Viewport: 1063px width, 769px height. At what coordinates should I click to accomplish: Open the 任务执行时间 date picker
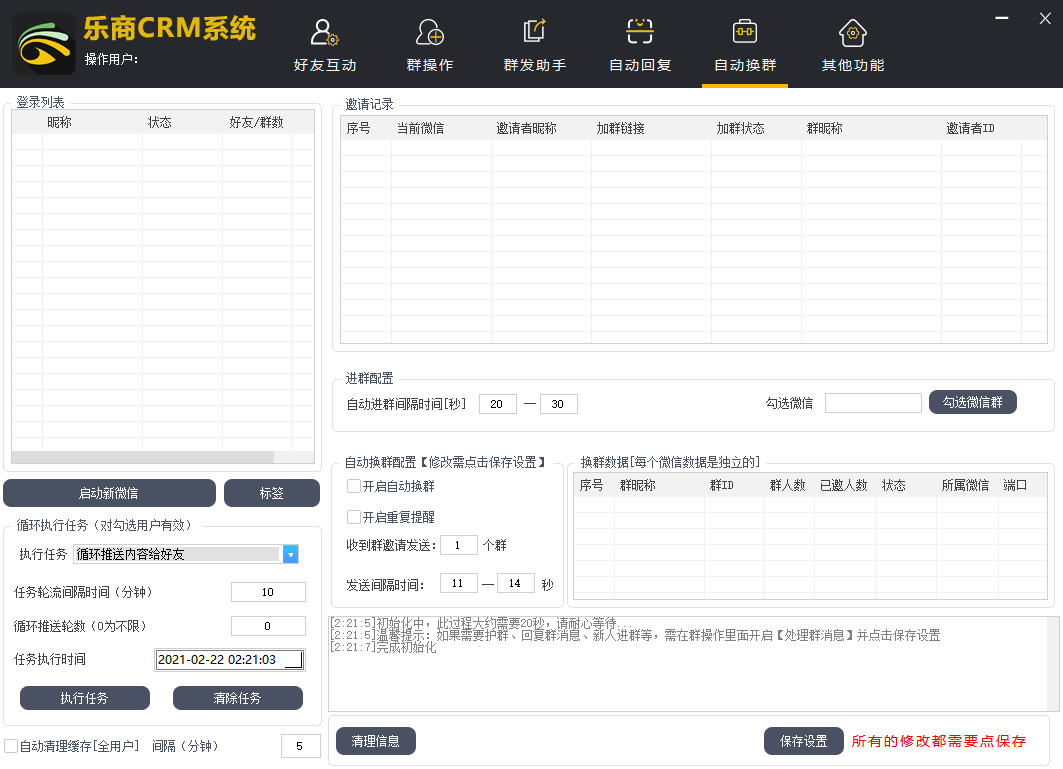point(230,660)
